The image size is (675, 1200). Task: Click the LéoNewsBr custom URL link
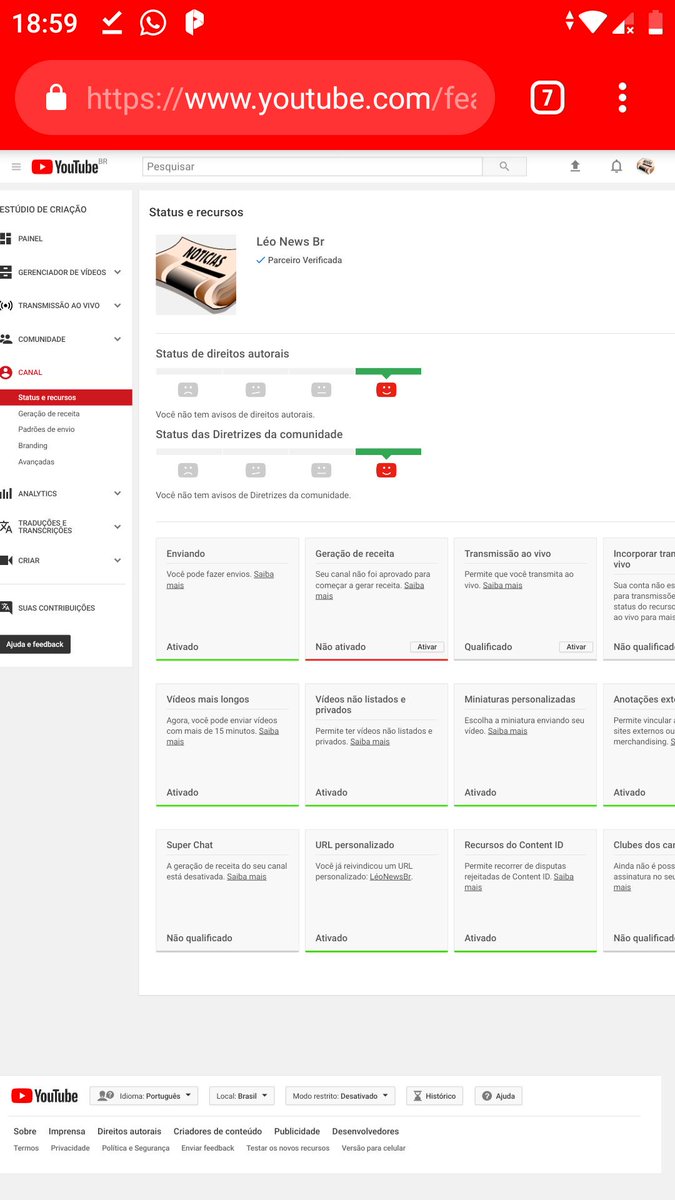coord(391,877)
